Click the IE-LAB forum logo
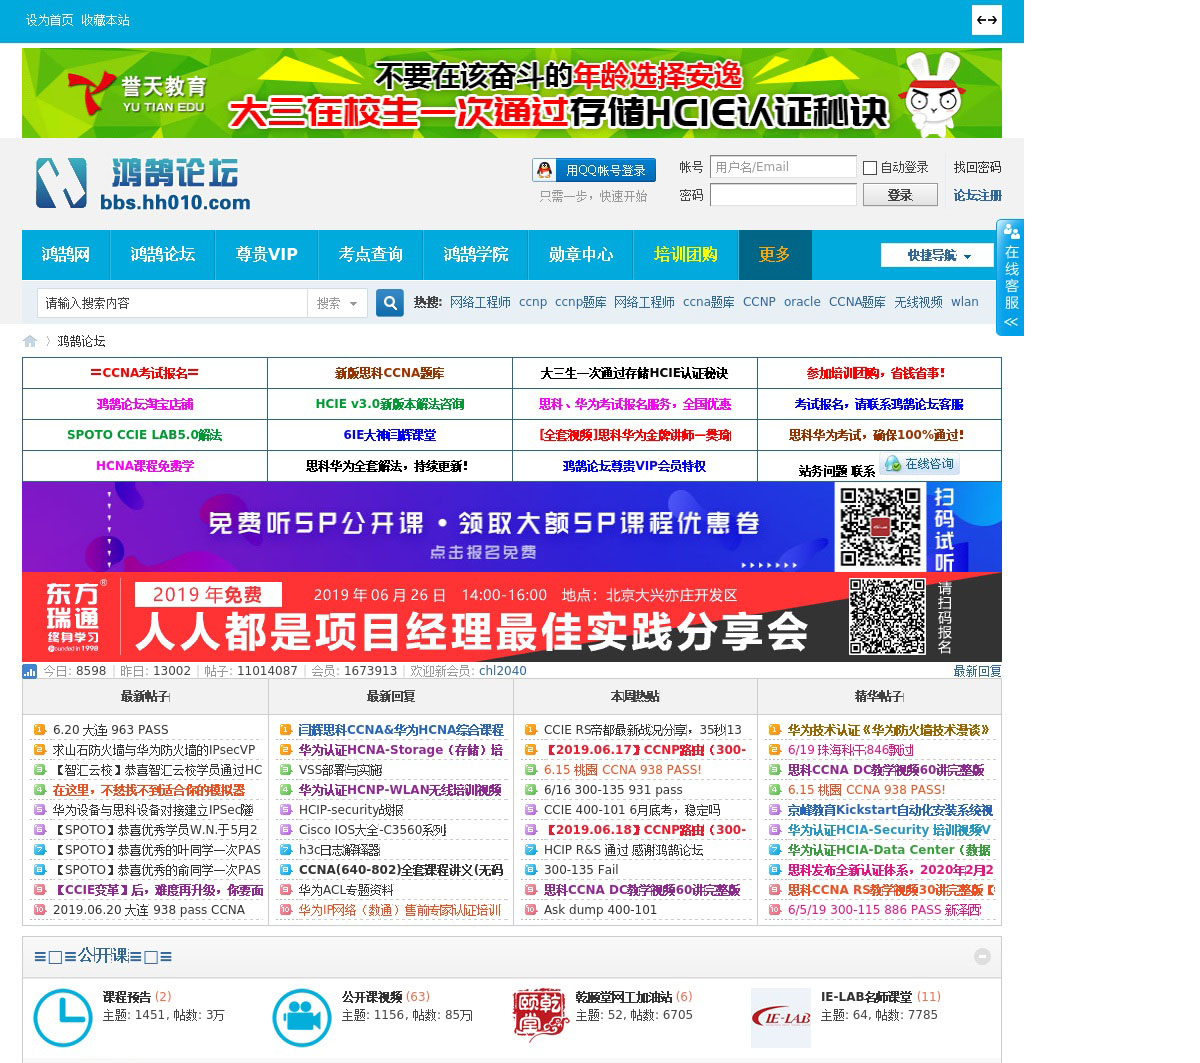 (781, 1017)
